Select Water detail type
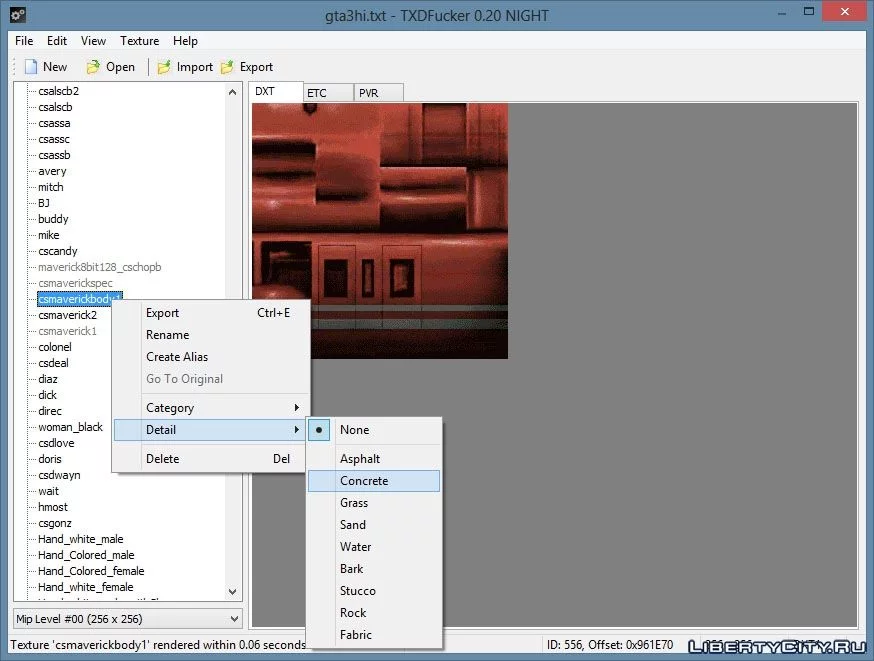The width and height of the screenshot is (874, 661). pyautogui.click(x=374, y=547)
